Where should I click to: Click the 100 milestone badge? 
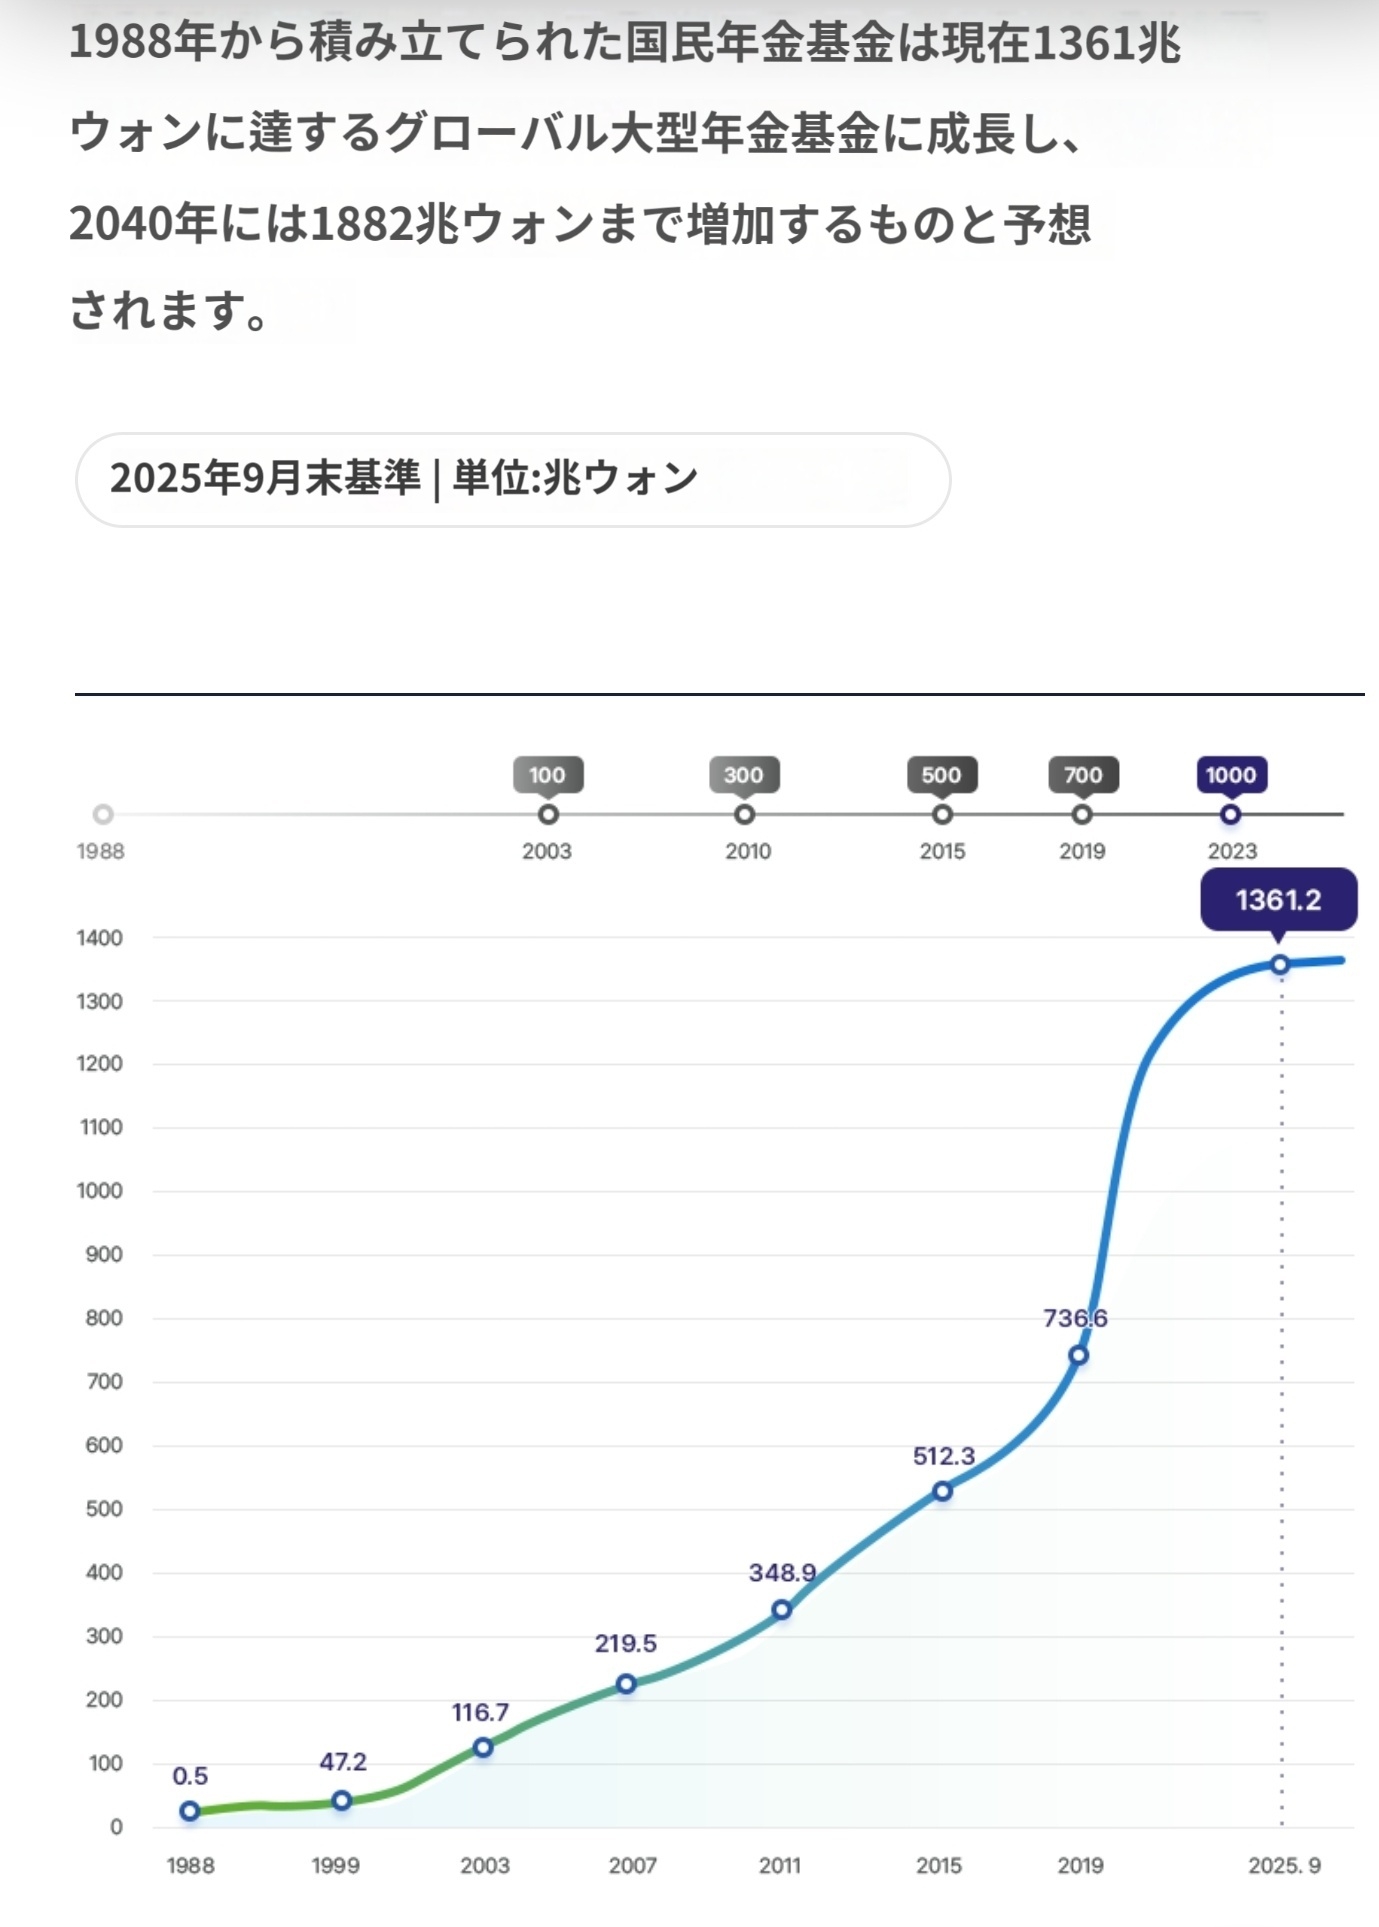pos(547,775)
